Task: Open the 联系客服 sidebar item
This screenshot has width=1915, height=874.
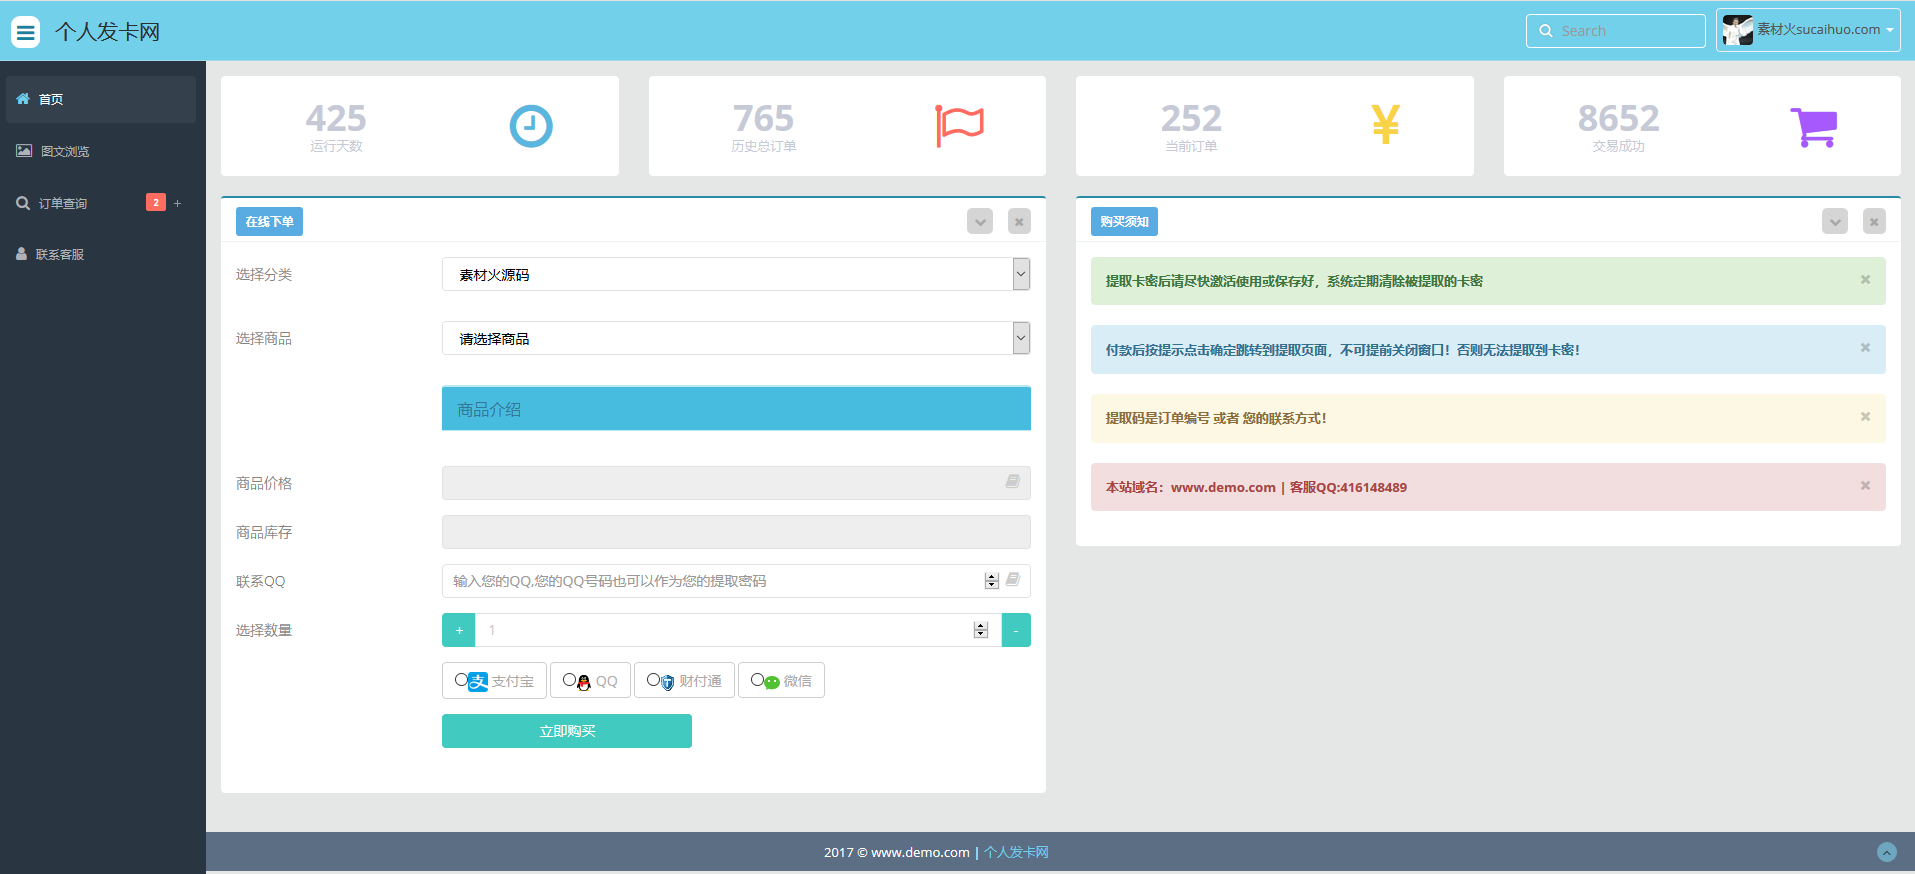Action: point(101,254)
